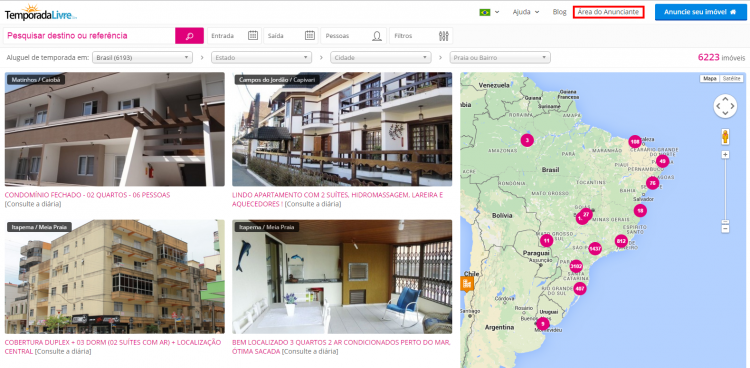The width and height of the screenshot is (750, 368).
Task: Open the Cidade dropdown
Action: click(x=381, y=57)
